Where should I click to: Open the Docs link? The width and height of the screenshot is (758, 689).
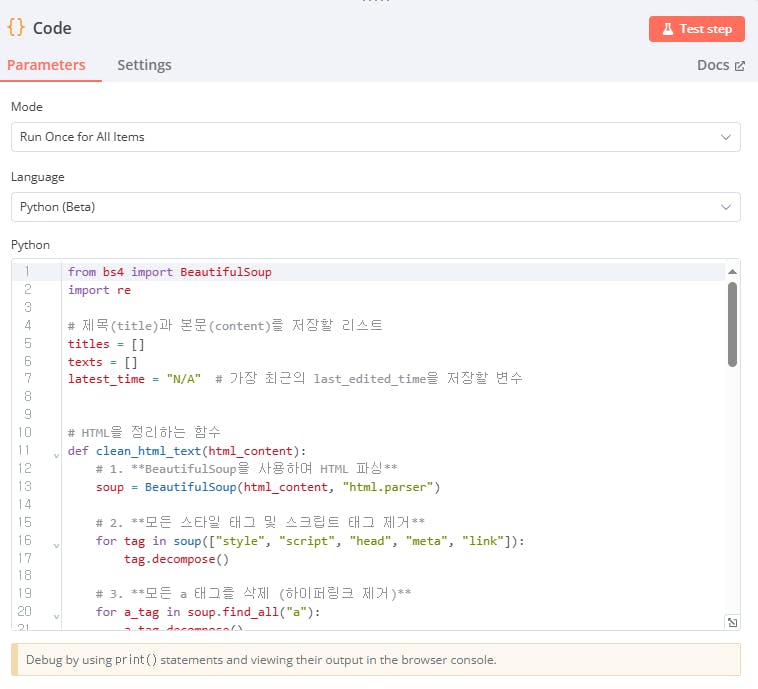[720, 65]
